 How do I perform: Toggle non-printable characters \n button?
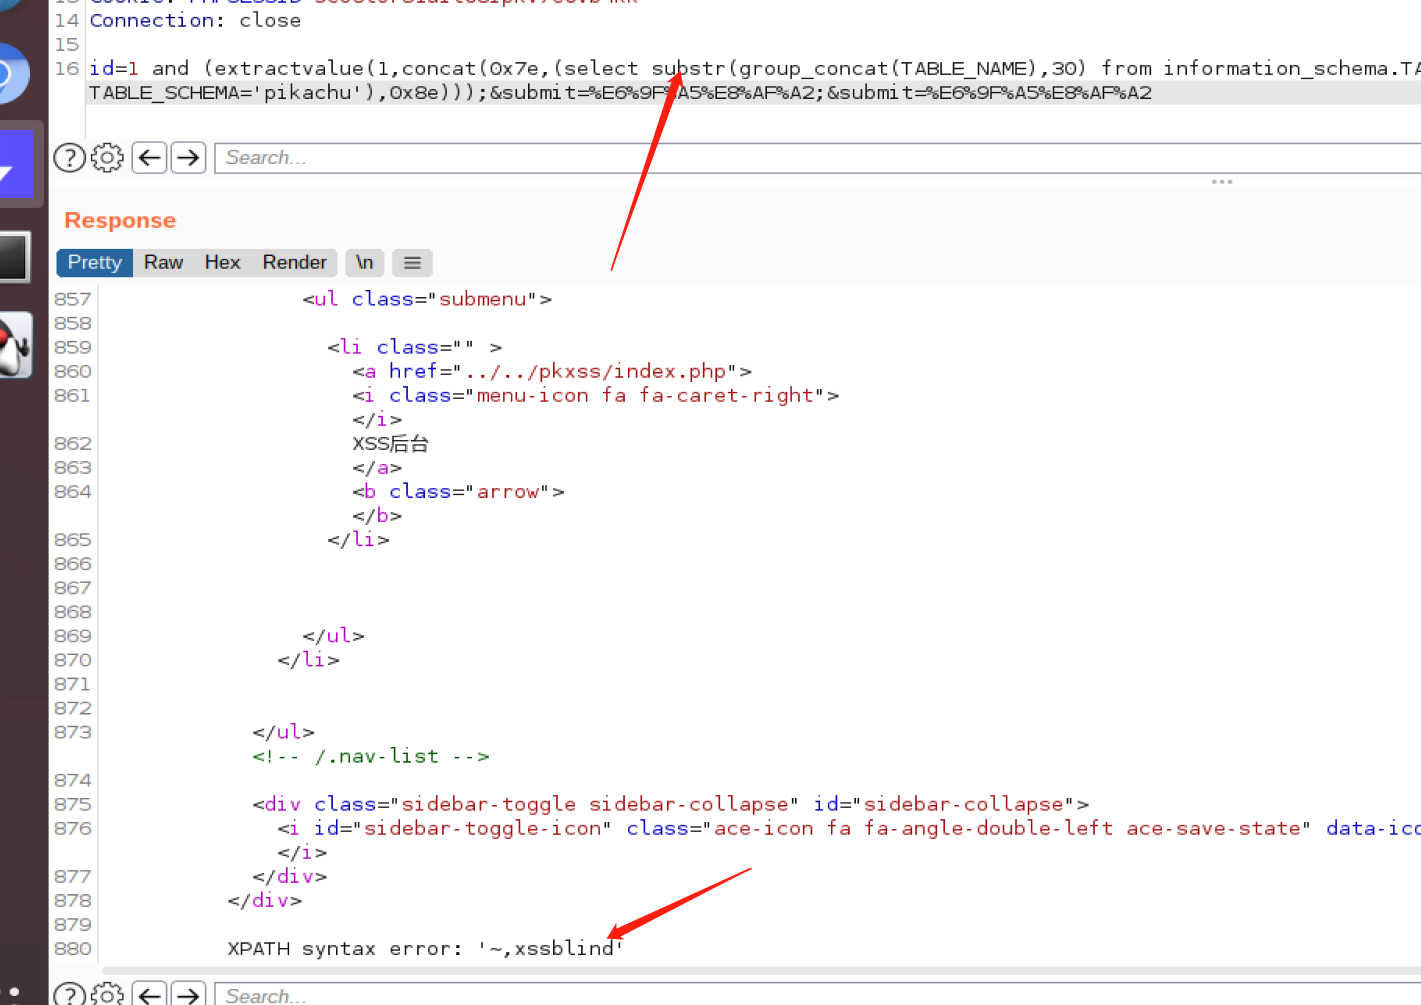365,262
